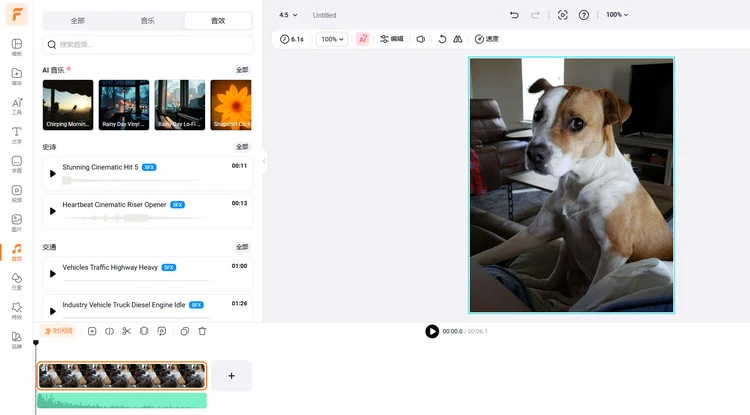Open the 4:5 aspect ratio dropdown
The image size is (750, 415).
[x=288, y=15]
